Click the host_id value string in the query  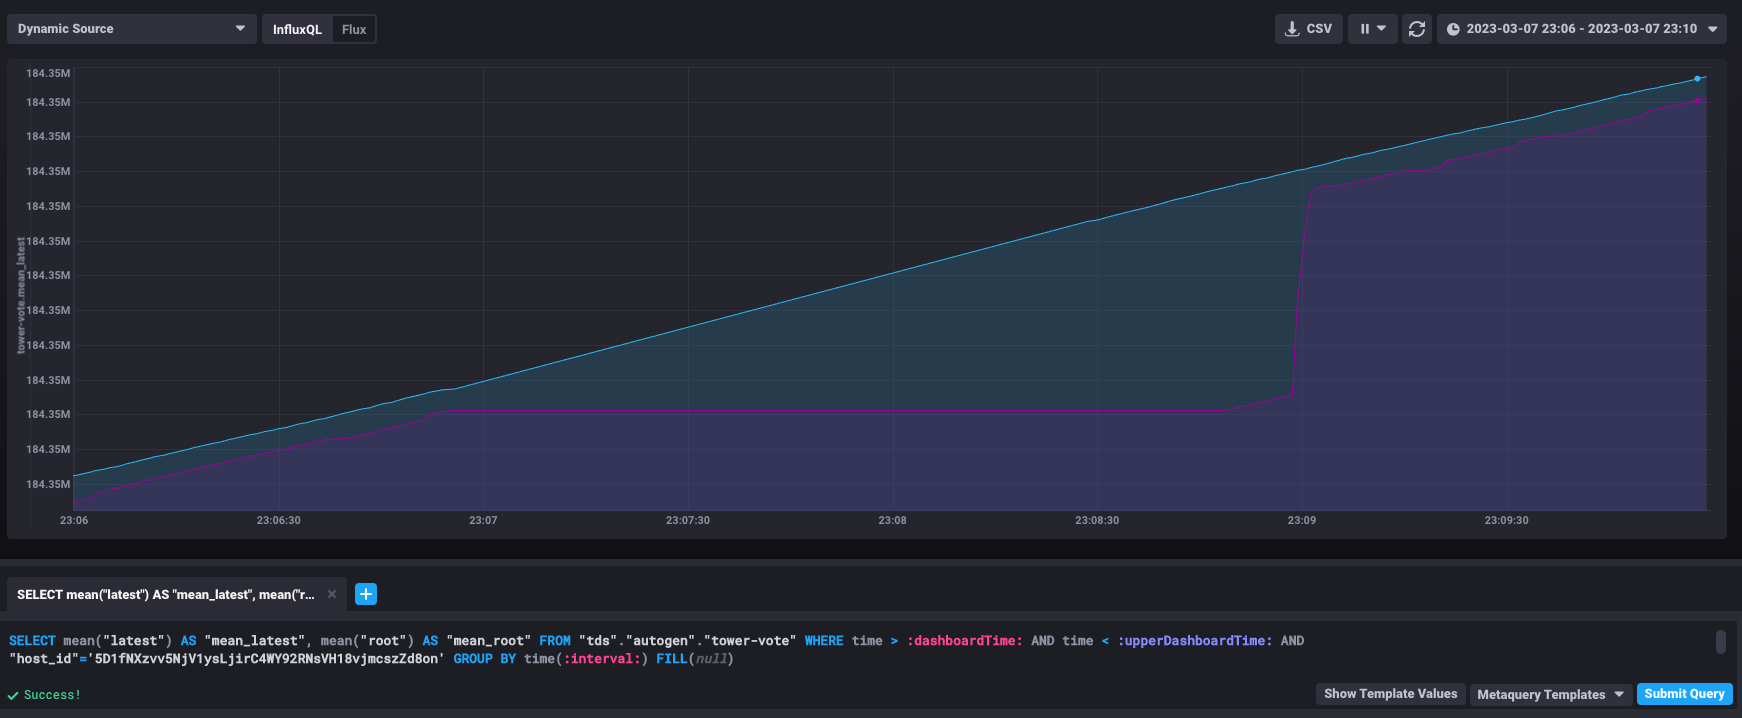[266, 659]
